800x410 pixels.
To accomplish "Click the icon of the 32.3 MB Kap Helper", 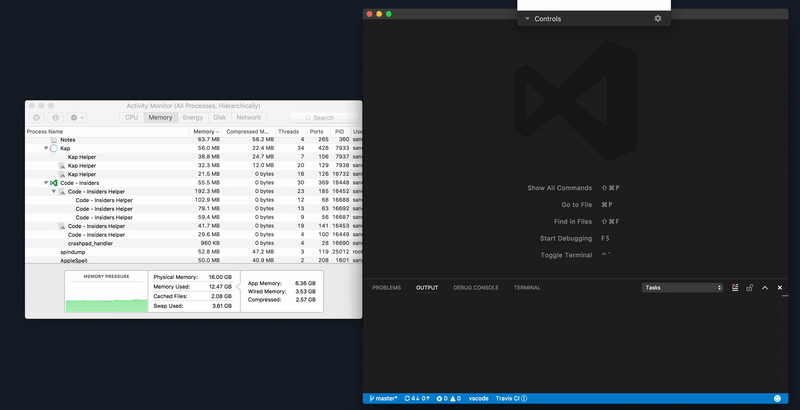I will pos(62,166).
